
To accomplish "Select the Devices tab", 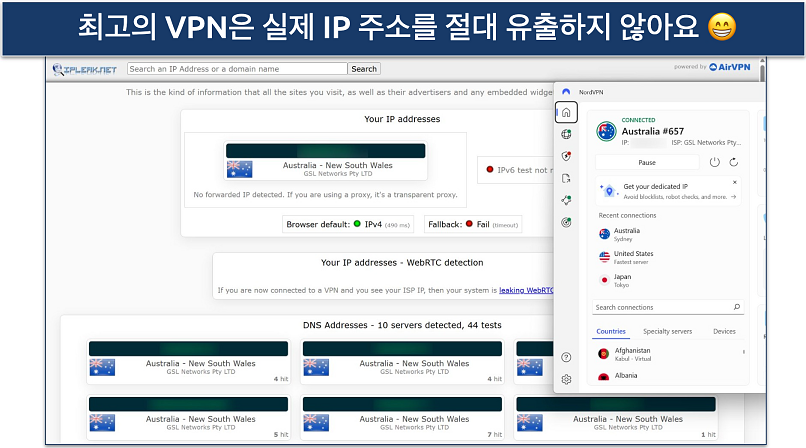I will click(x=724, y=331).
